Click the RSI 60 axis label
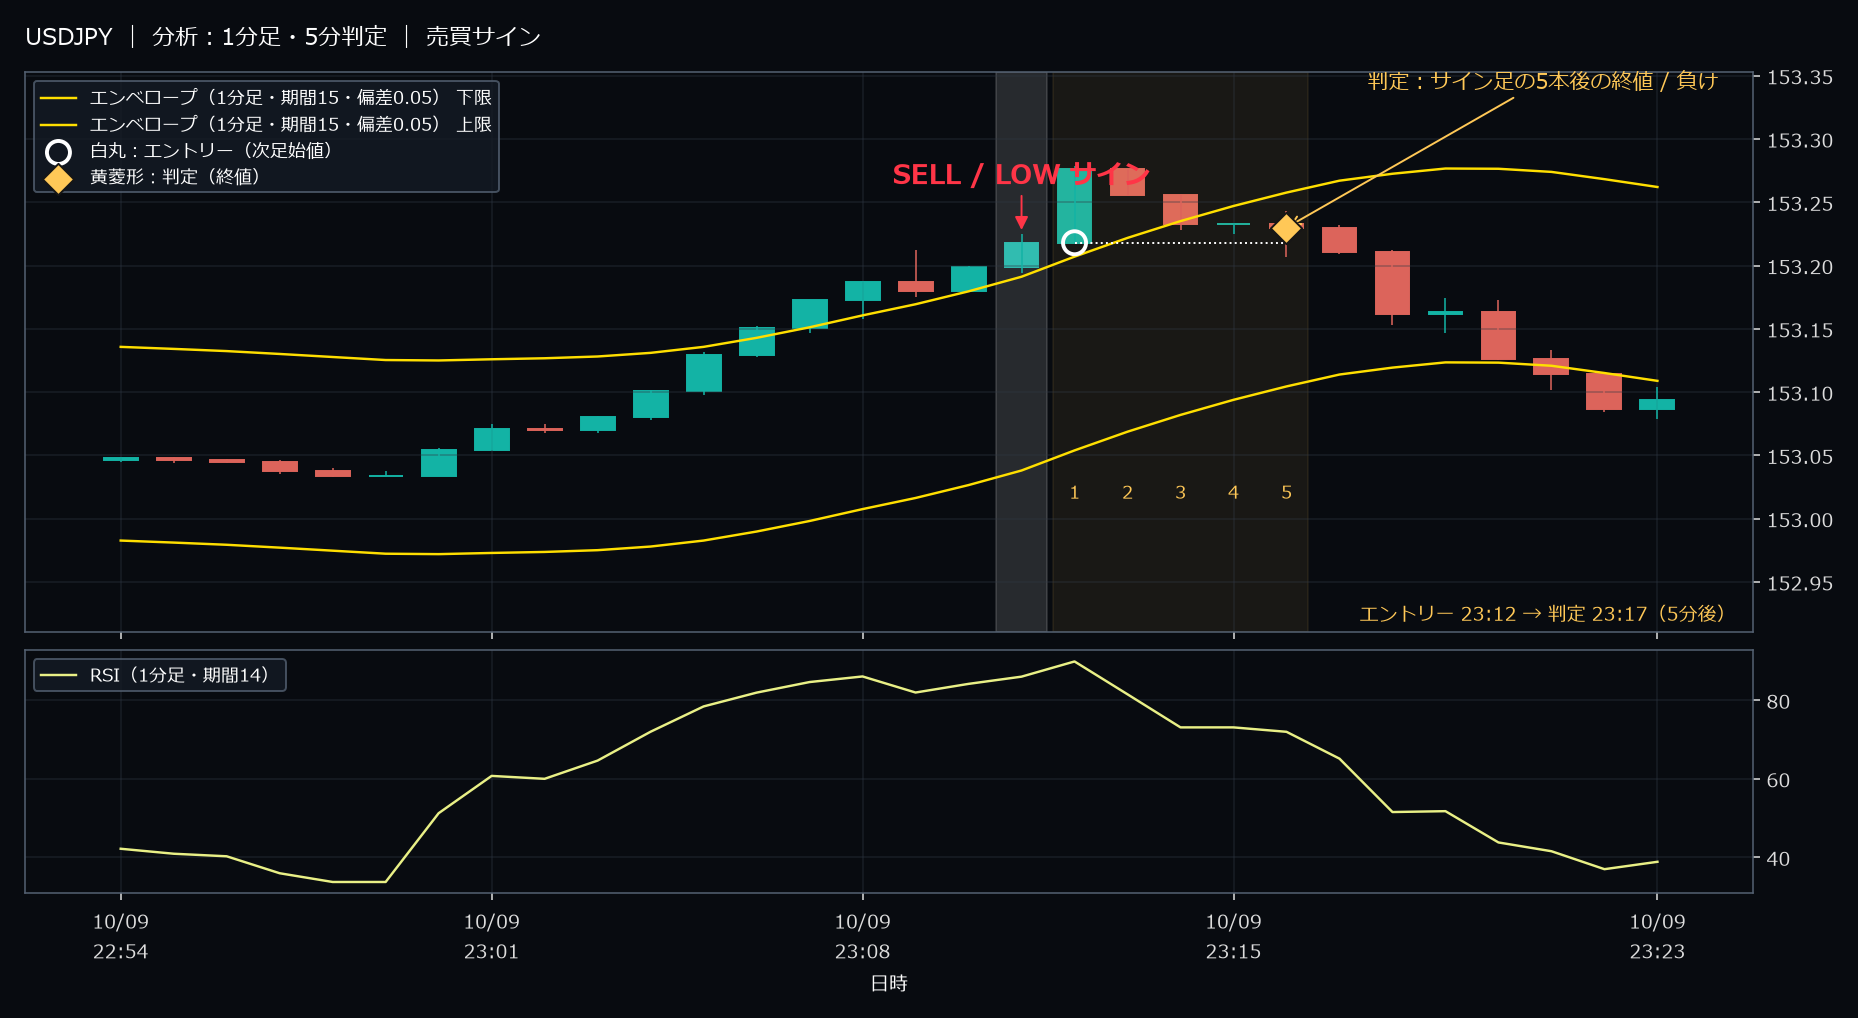The width and height of the screenshot is (1858, 1018). tap(1778, 780)
